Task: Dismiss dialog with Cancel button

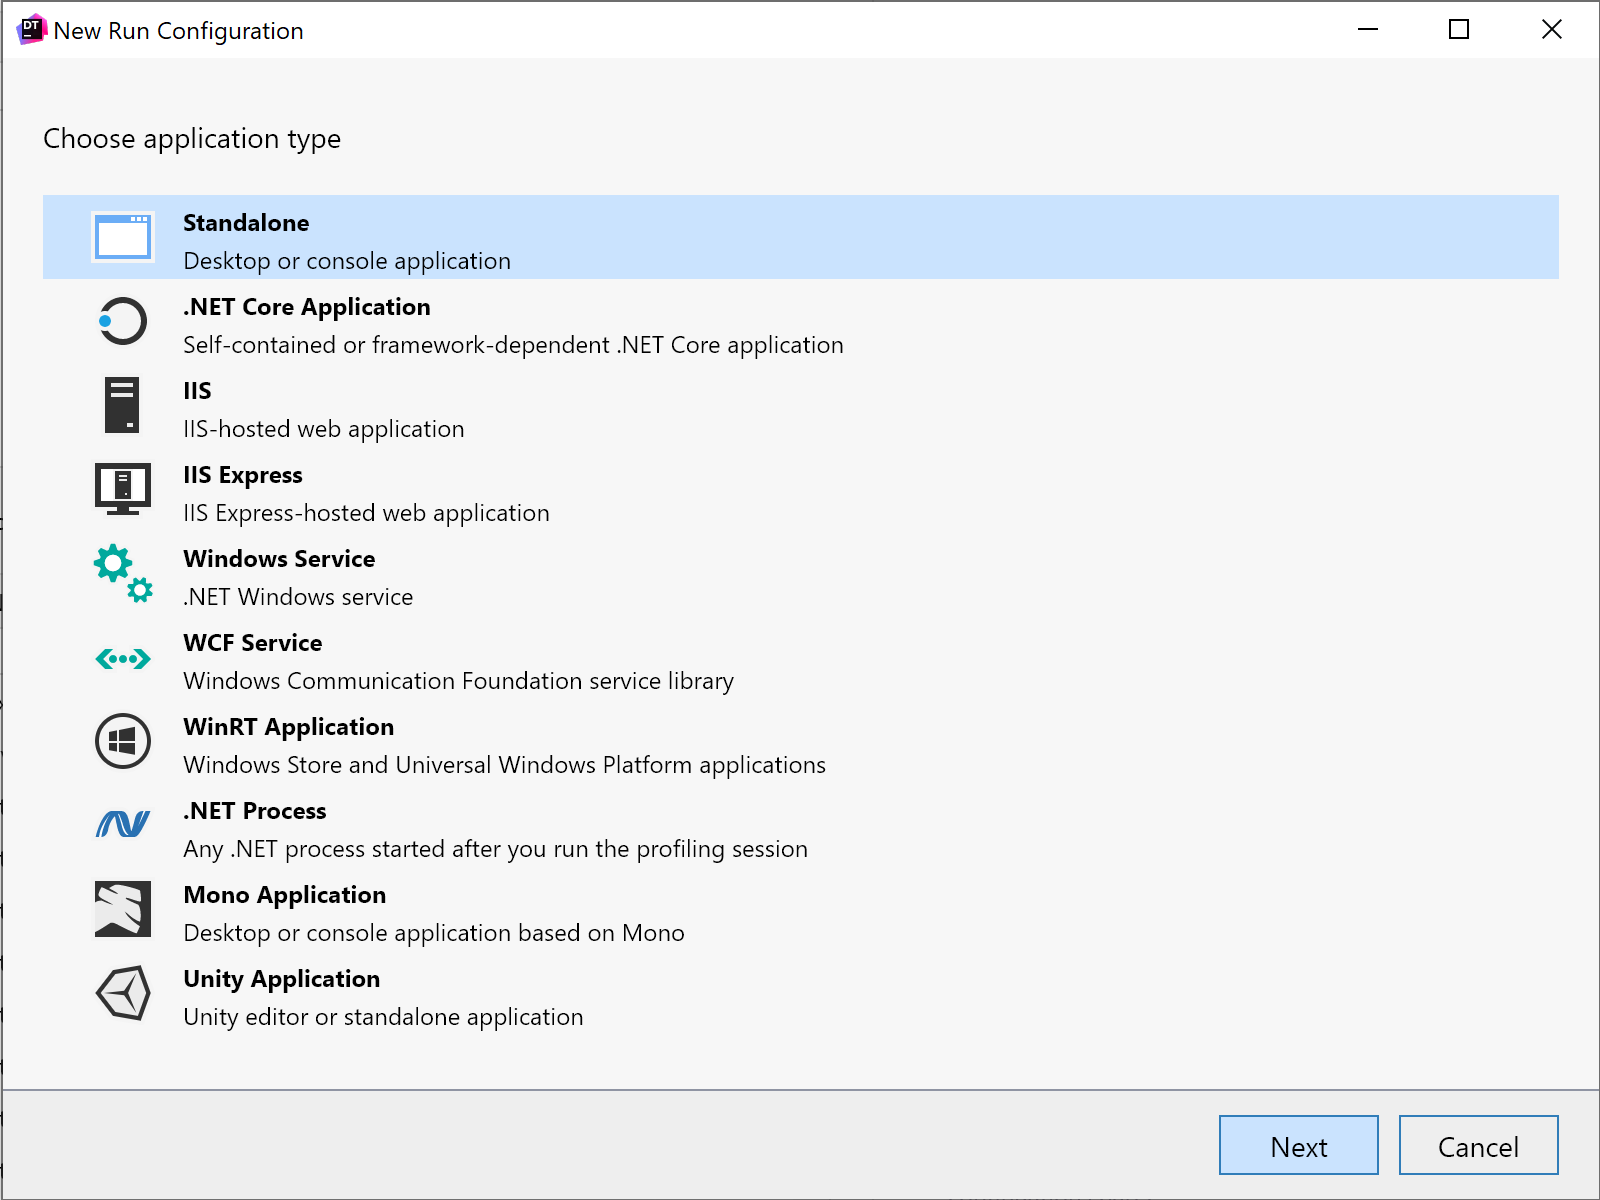Action: pos(1479,1145)
